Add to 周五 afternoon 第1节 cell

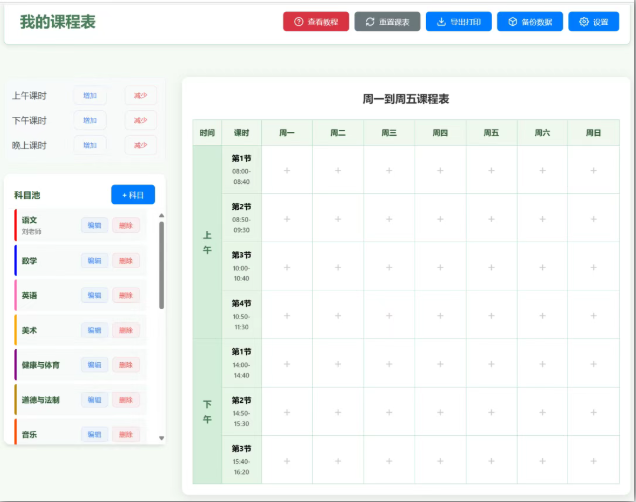pyautogui.click(x=491, y=364)
